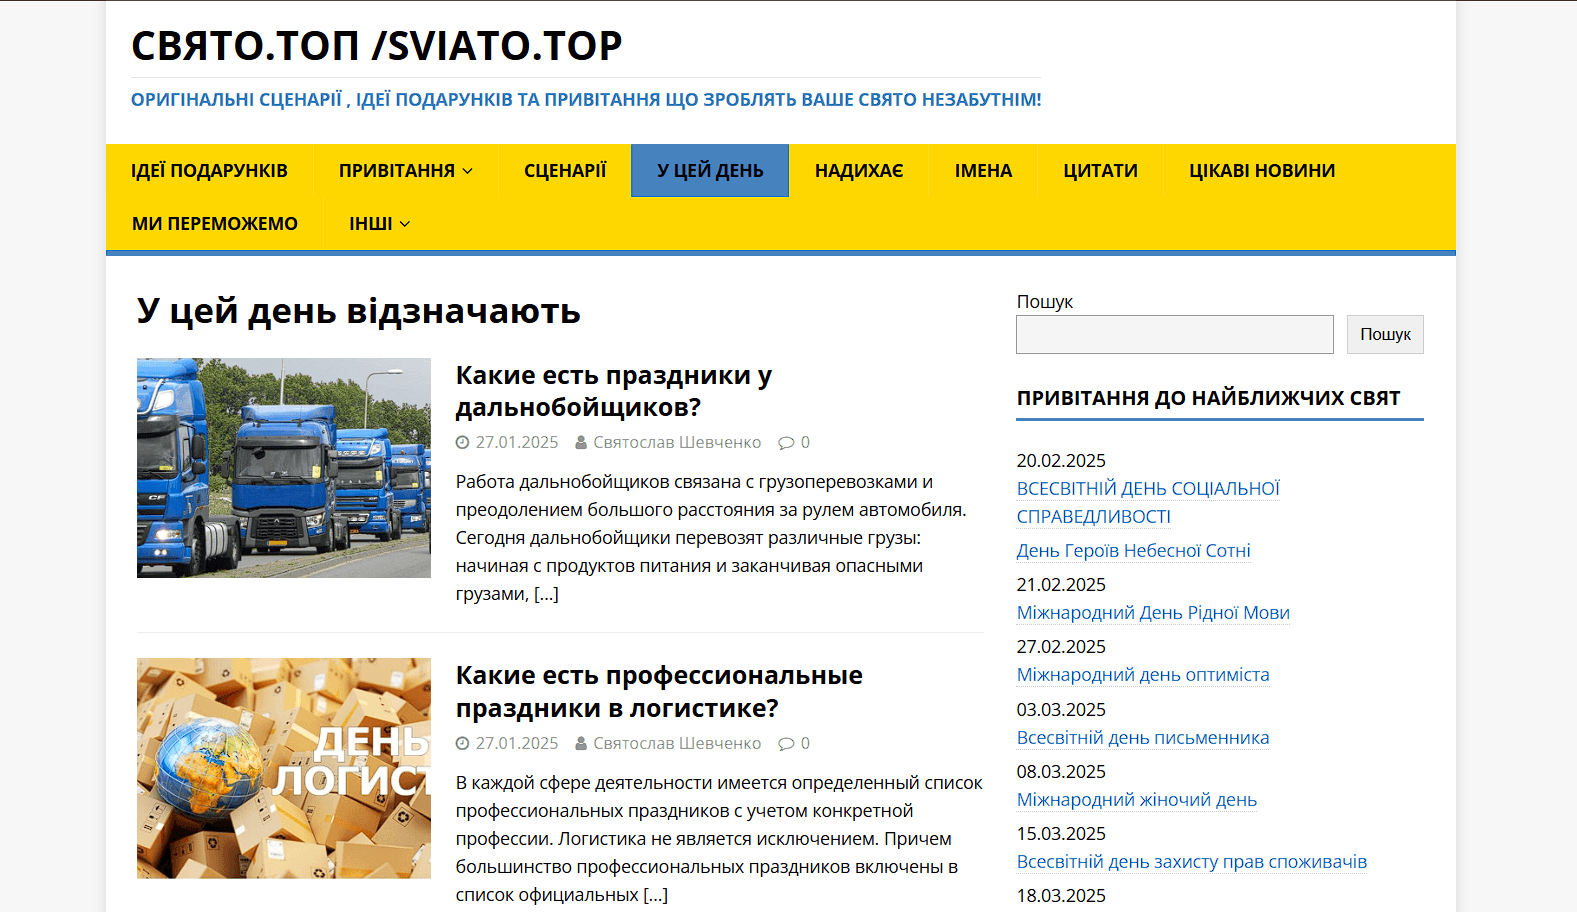Click the truckers article date 27.01.2025
Image resolution: width=1577 pixels, height=912 pixels.
click(517, 442)
